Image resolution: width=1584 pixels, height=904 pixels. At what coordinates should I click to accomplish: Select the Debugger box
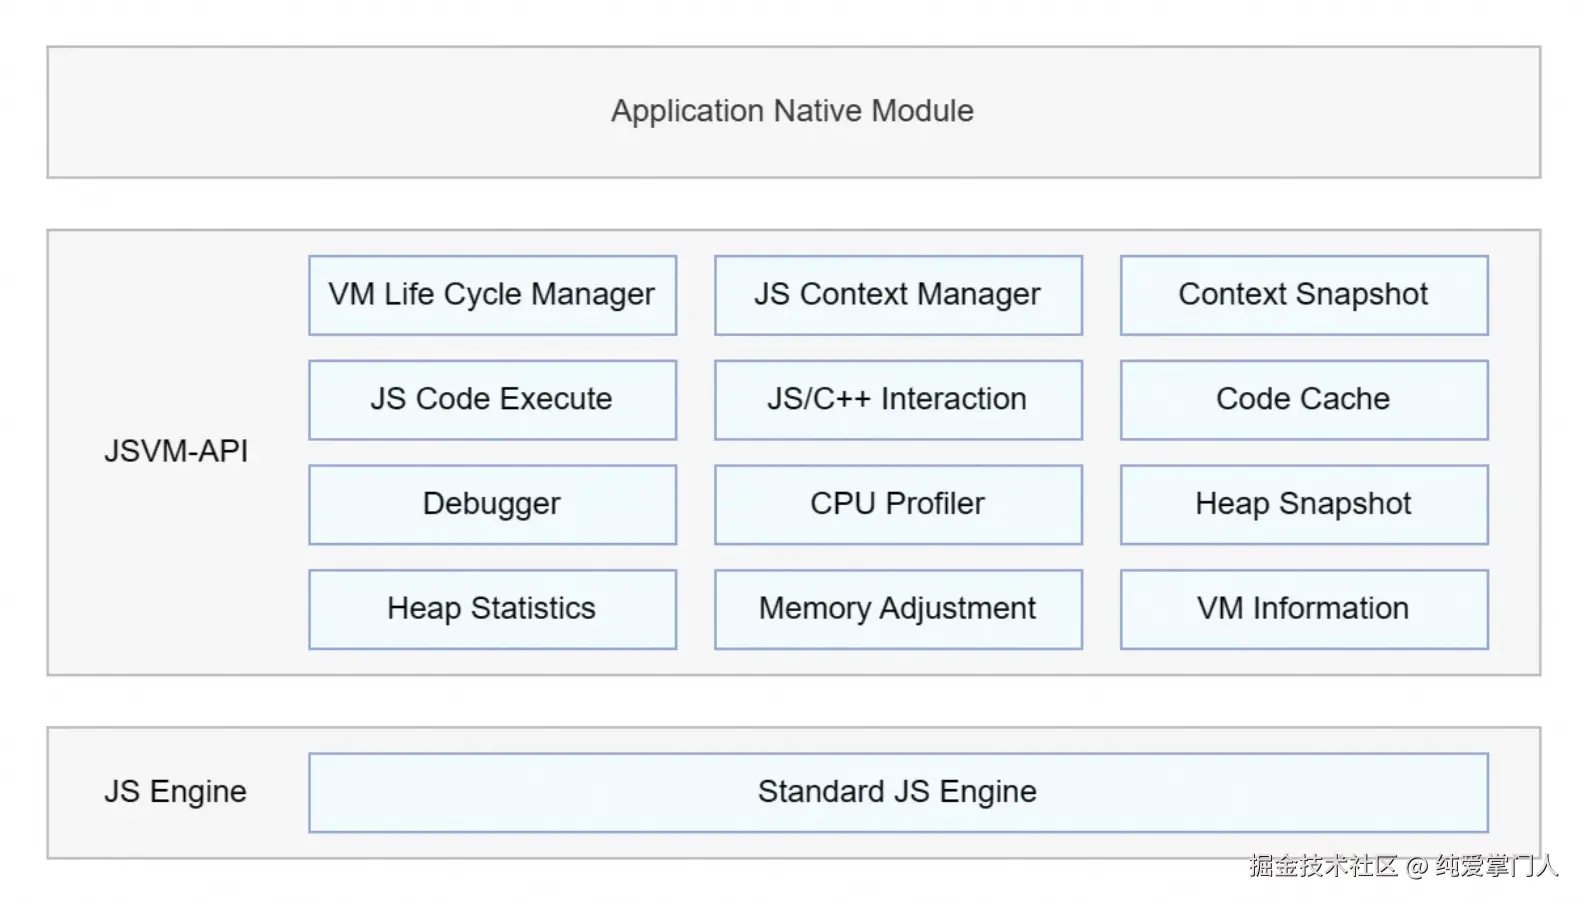click(492, 504)
